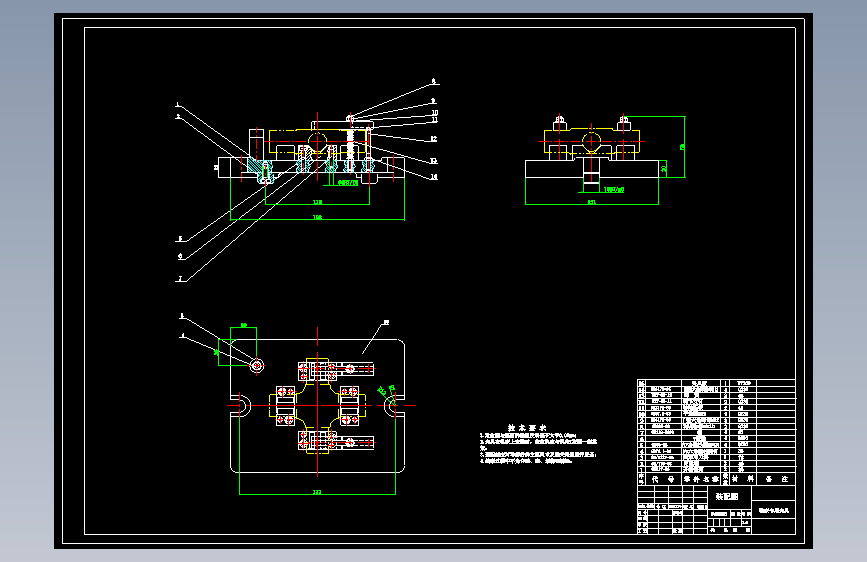The image size is (867, 562).
Task: Pick balloon number 5 leader label
Action: click(x=180, y=239)
